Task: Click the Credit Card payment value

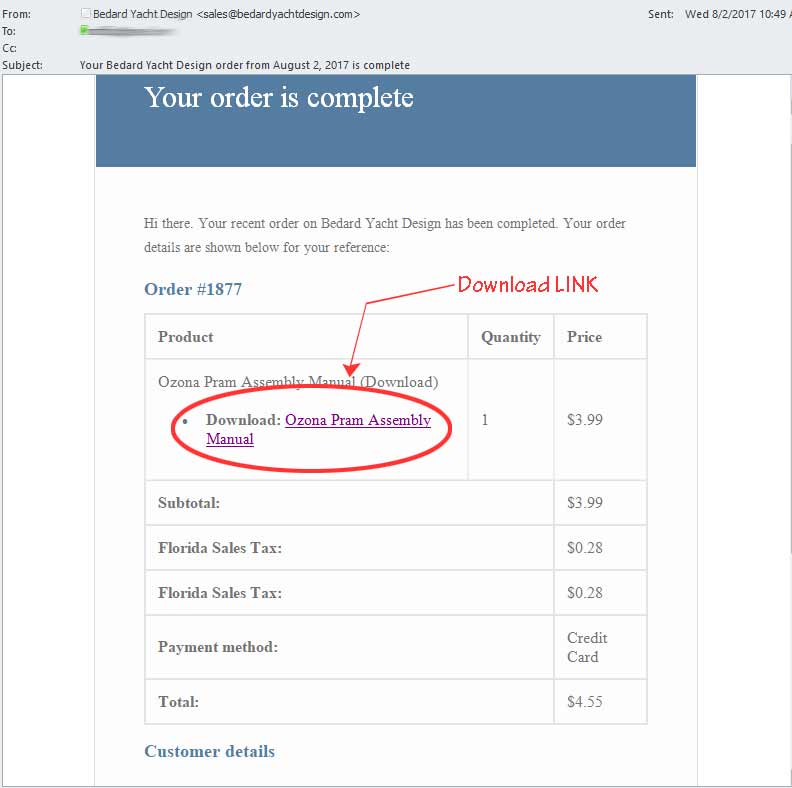Action: (x=587, y=647)
